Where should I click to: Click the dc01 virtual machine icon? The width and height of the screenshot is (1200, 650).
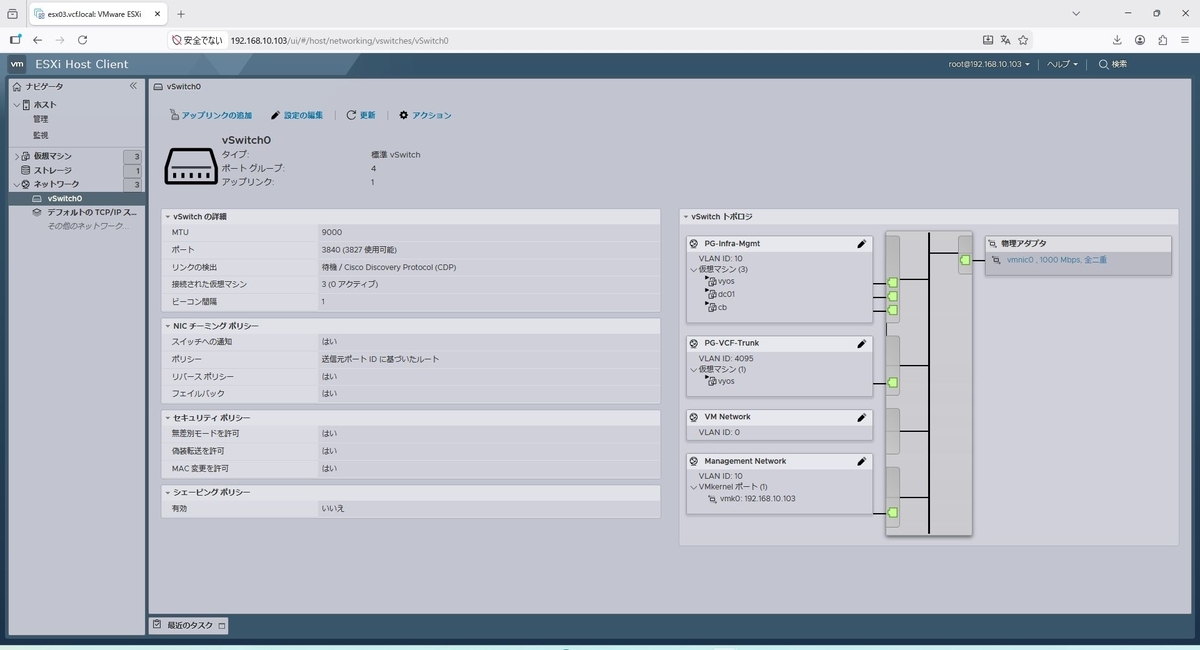711,294
